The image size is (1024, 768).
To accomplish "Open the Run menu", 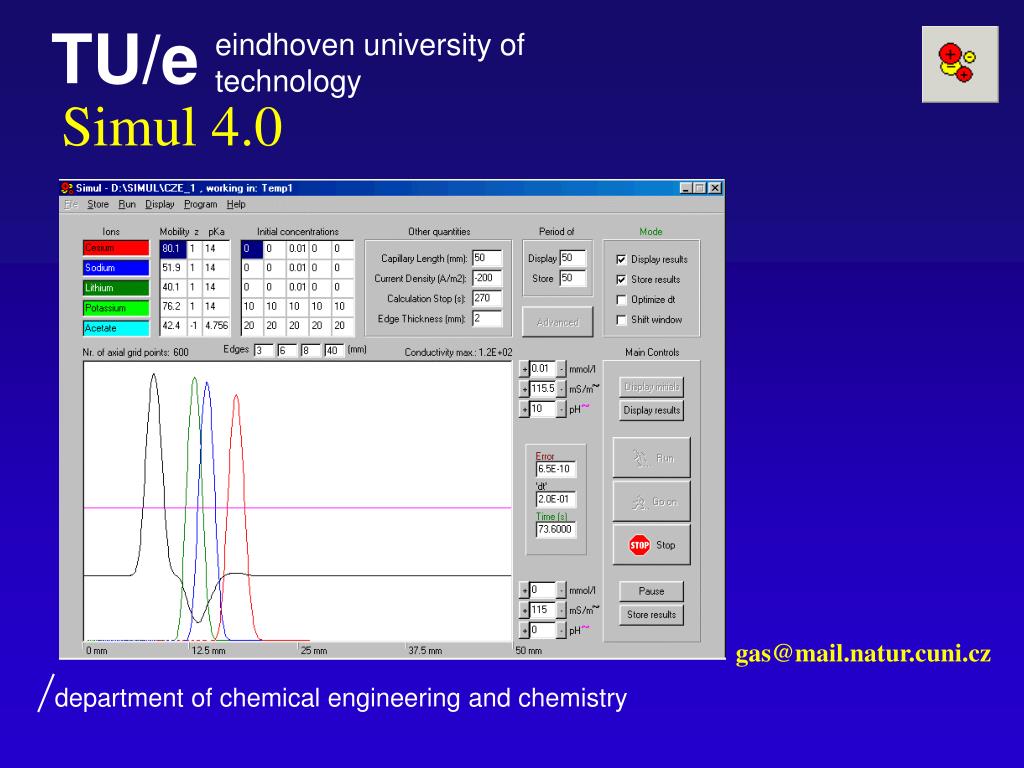I will [x=127, y=204].
